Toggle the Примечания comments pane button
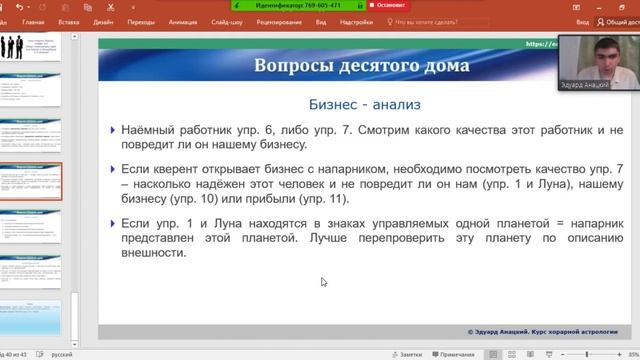Image resolution: width=640 pixels, height=360 pixels. tap(453, 355)
